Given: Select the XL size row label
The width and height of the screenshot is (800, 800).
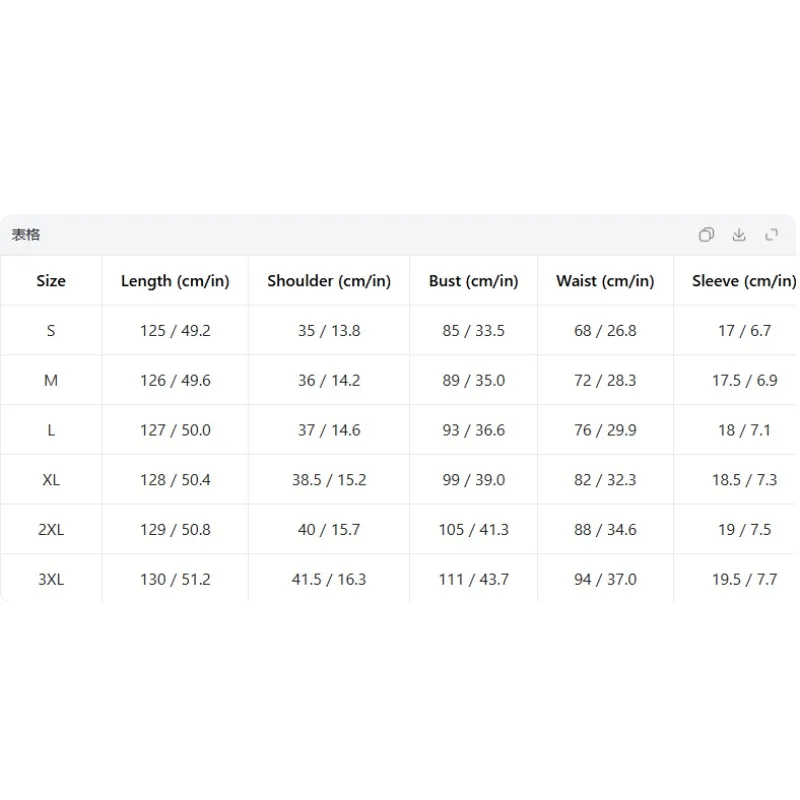Looking at the screenshot, I should pyautogui.click(x=51, y=480).
